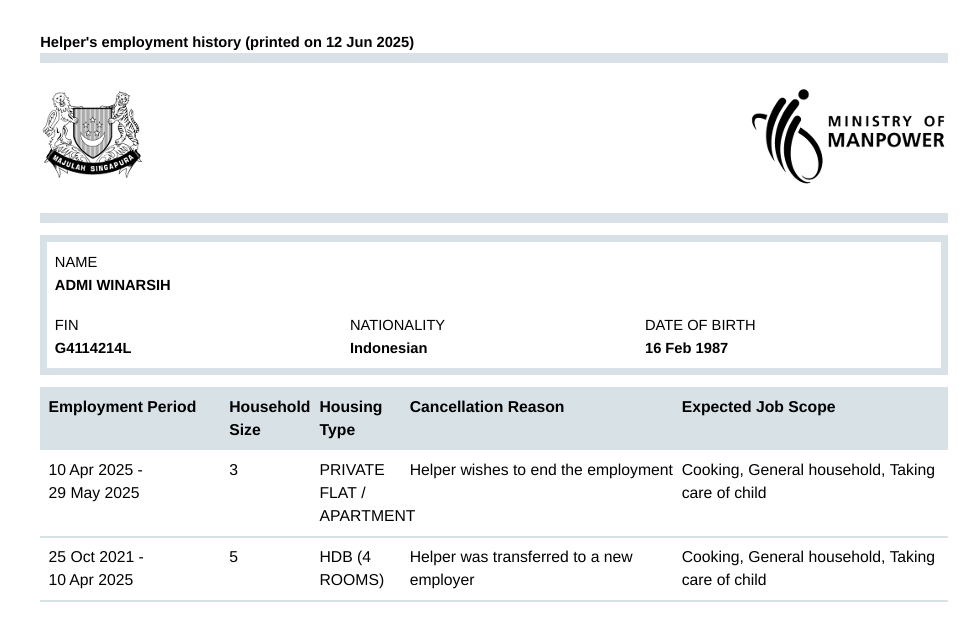Click the name ADMI WINARSIH
974x634 pixels.
pos(112,285)
